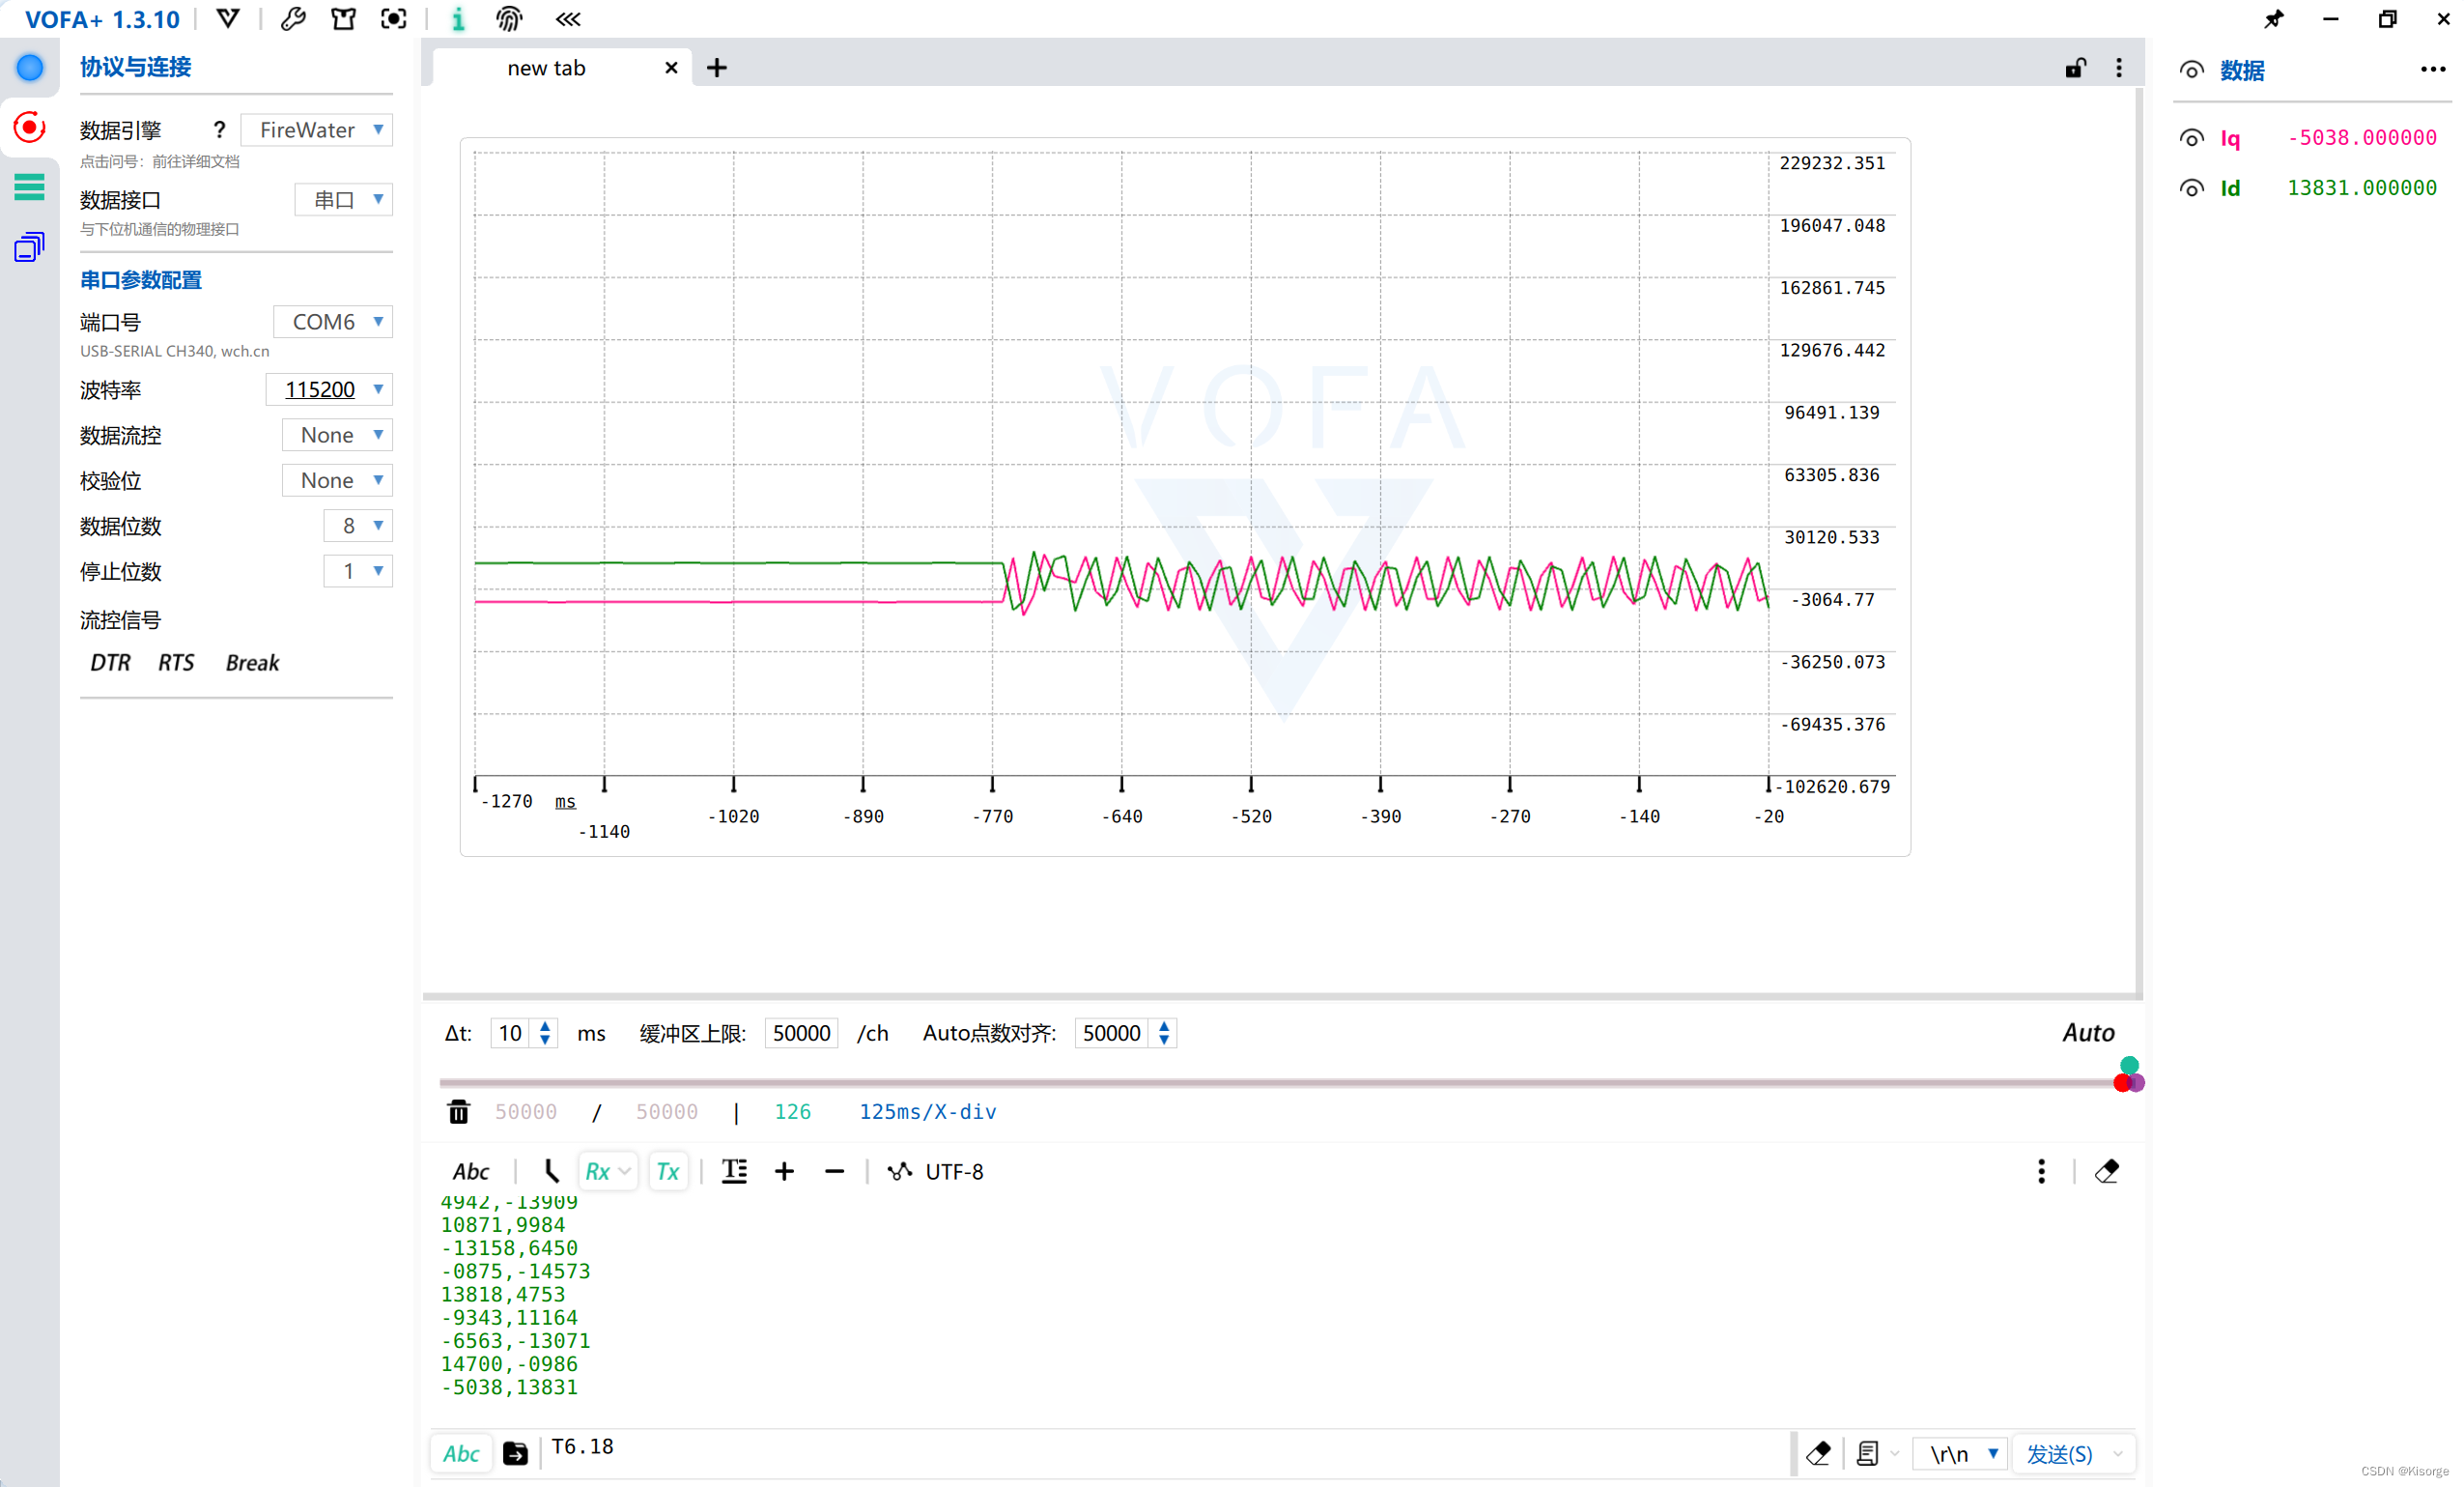
Task: Click the 发送(S) send button
Action: [2060, 1453]
